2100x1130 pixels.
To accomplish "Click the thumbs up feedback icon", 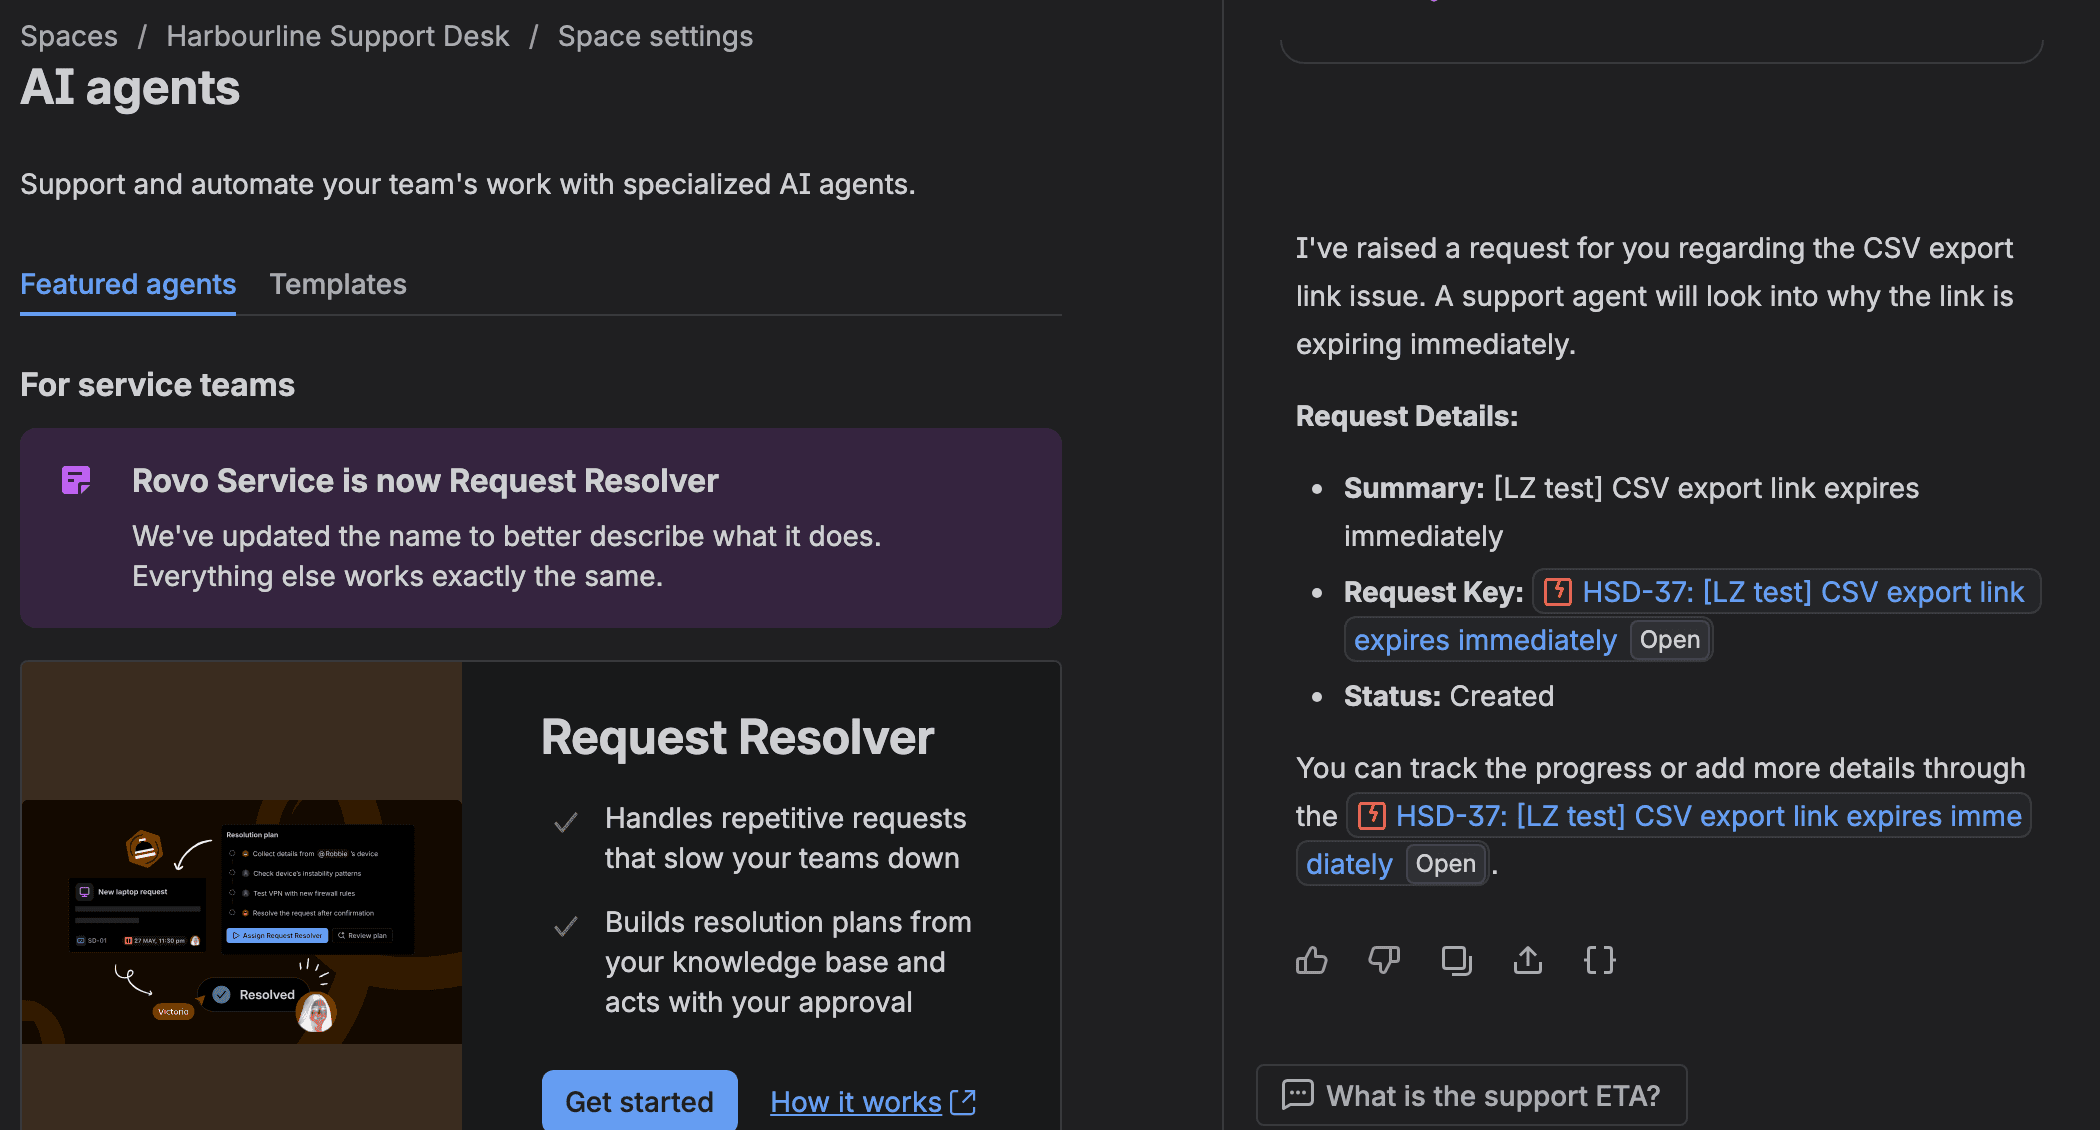I will (x=1311, y=960).
